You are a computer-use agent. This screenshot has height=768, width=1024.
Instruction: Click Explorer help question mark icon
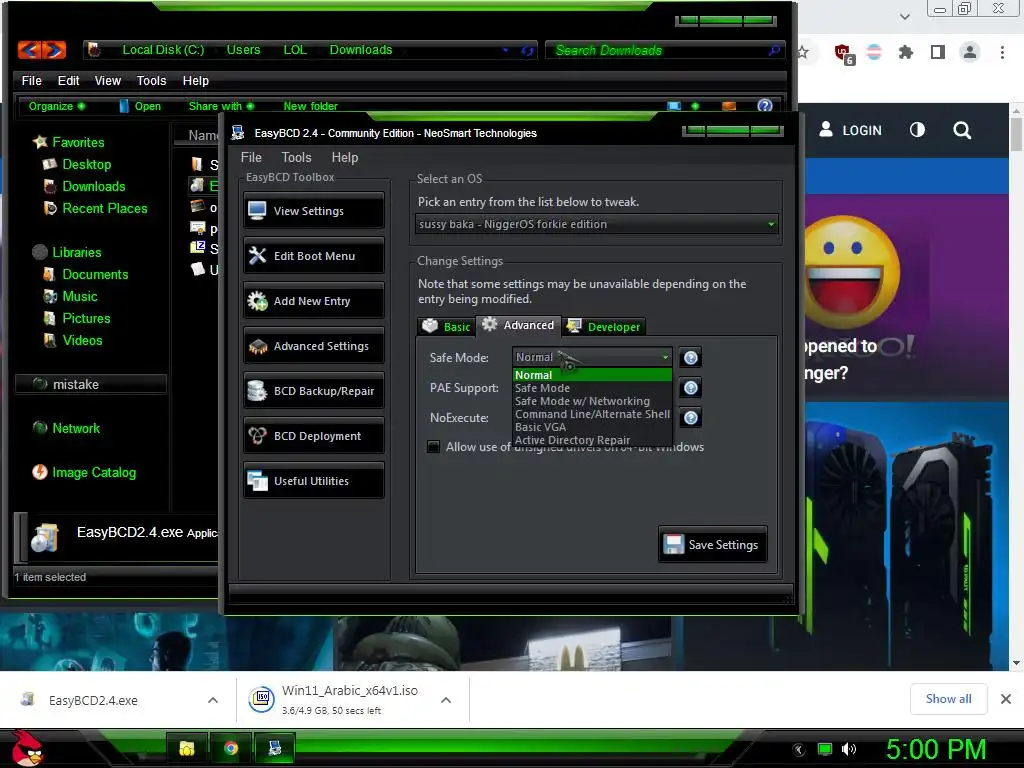[x=765, y=106]
